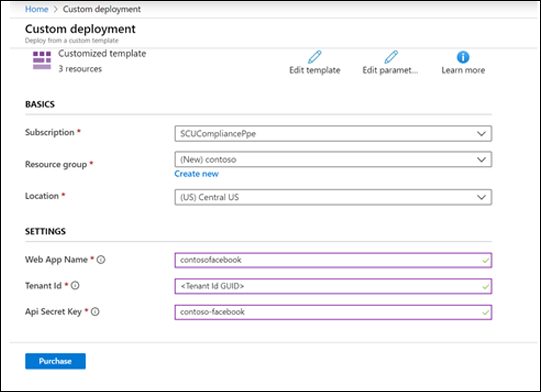541x392 pixels.
Task: Open the Location dropdown
Action: coord(333,197)
